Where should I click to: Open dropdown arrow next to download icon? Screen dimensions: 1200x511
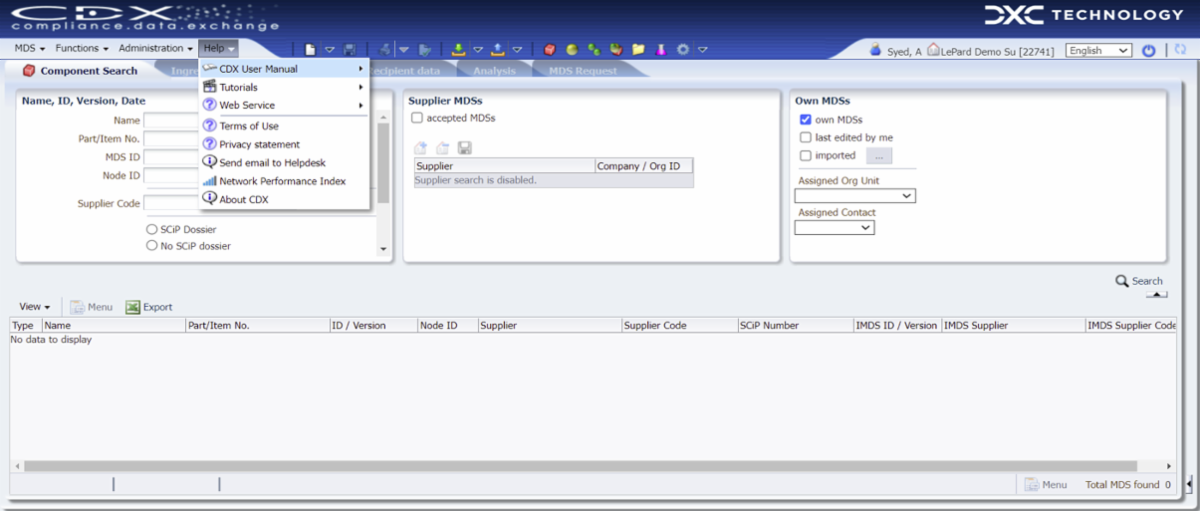tap(477, 49)
